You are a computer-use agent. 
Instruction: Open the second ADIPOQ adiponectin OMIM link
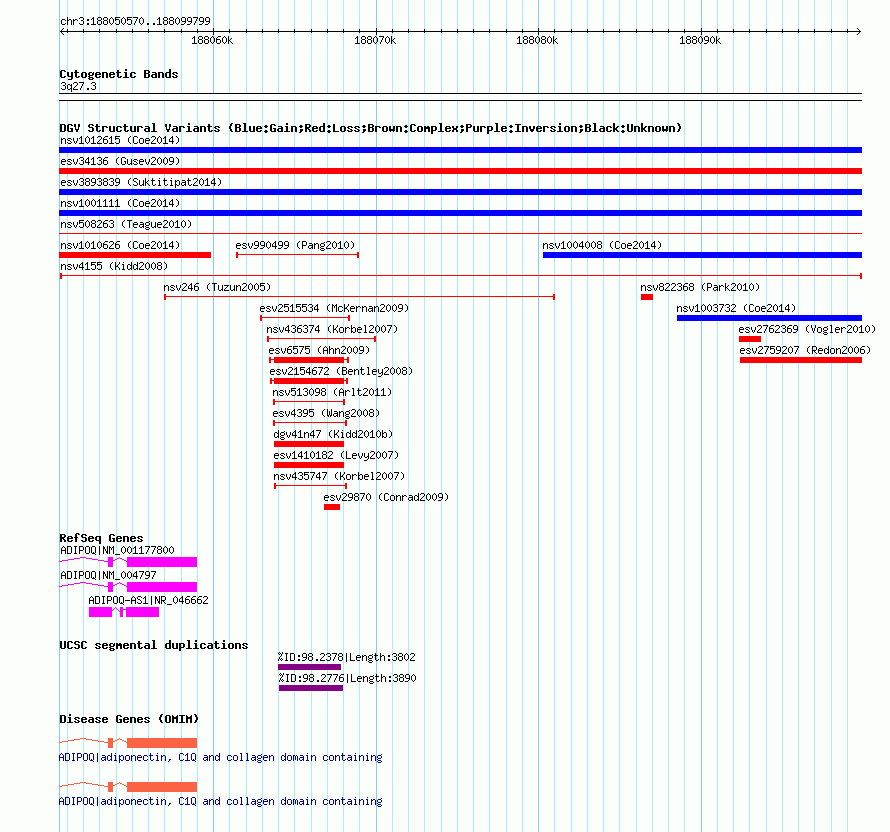pyautogui.click(x=220, y=801)
